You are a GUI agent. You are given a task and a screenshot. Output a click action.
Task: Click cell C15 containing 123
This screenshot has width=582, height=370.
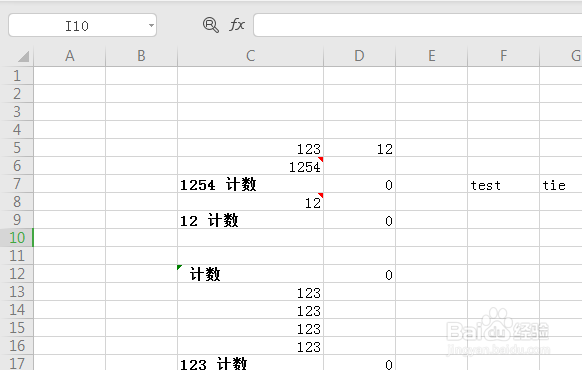[x=251, y=328]
